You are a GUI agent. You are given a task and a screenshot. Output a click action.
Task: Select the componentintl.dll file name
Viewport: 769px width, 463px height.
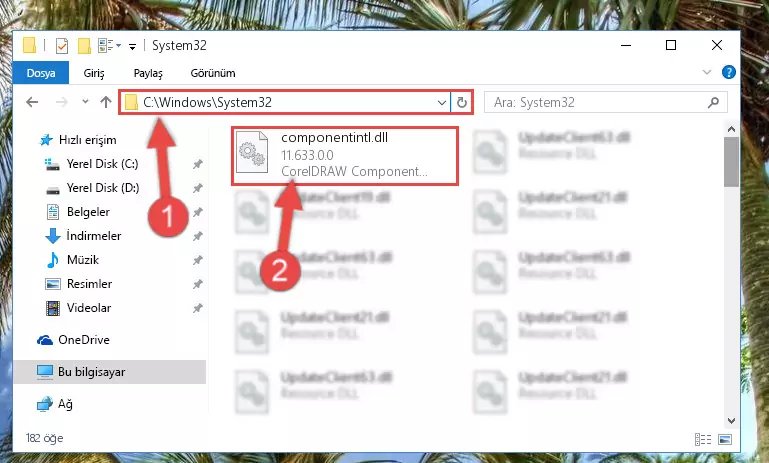(x=334, y=138)
